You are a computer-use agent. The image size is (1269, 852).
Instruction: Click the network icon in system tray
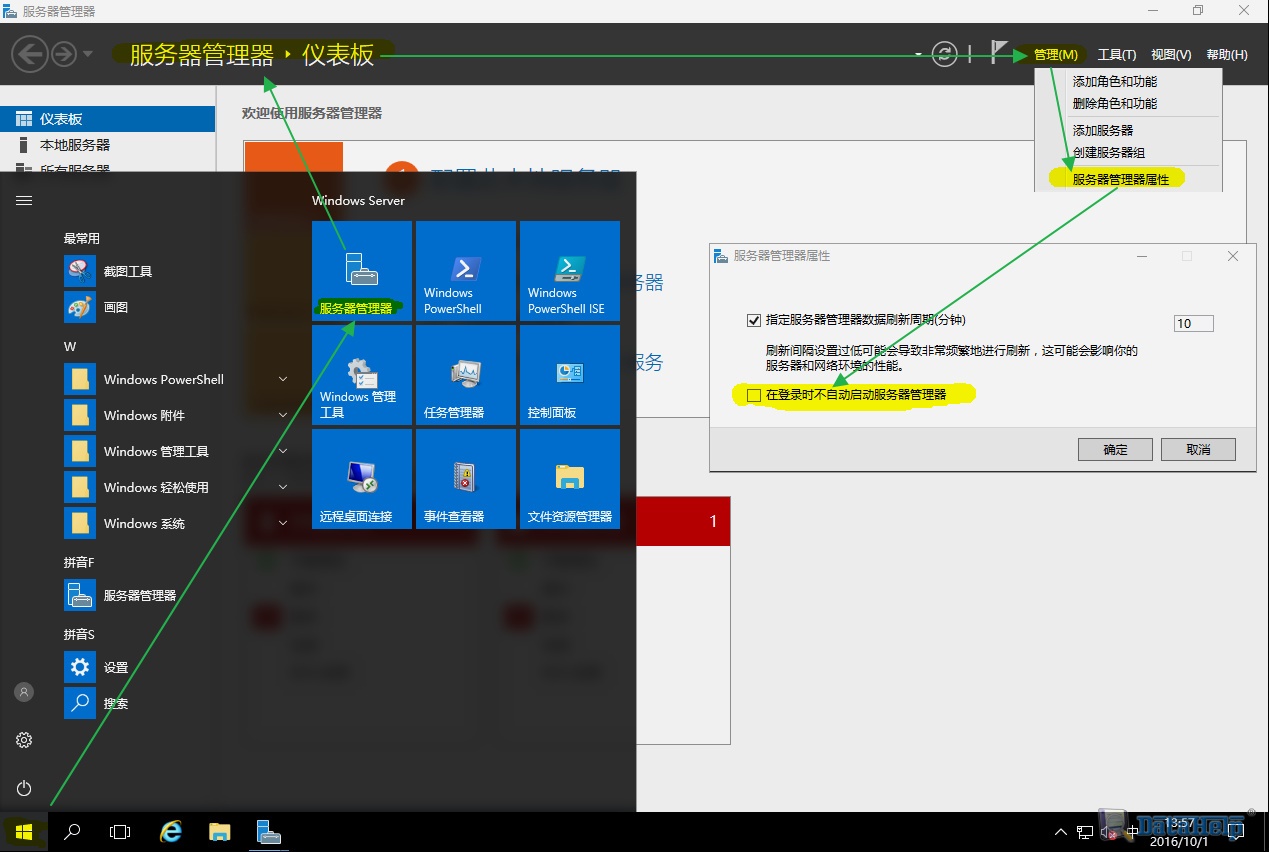point(1084,832)
